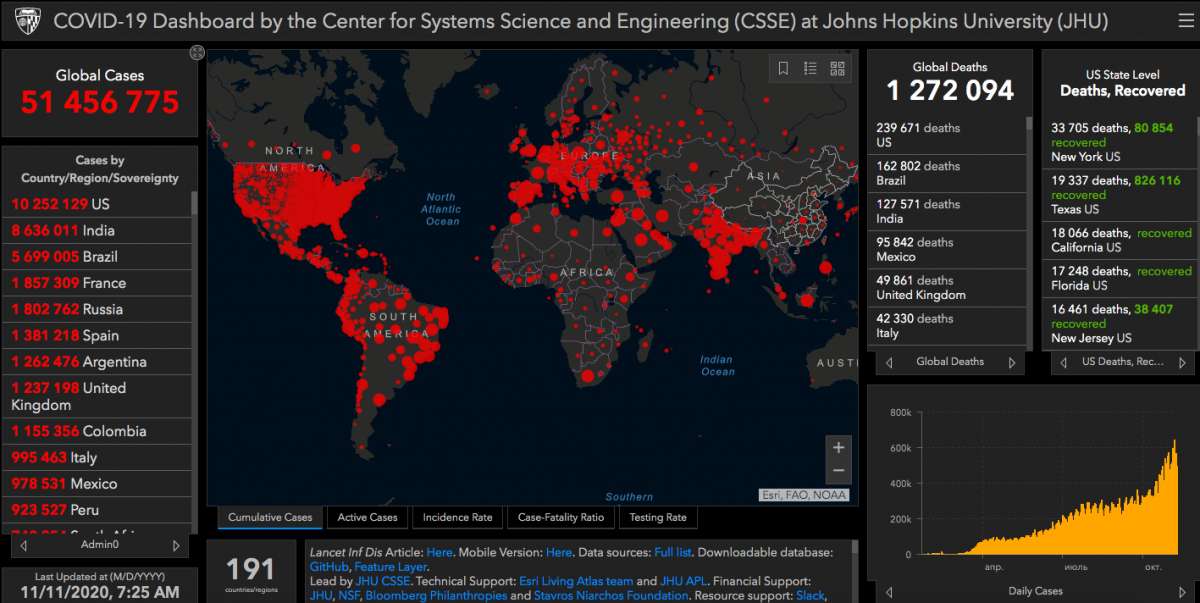Switch to the Testing Rate tab
This screenshot has height=603, width=1200.
[x=657, y=517]
